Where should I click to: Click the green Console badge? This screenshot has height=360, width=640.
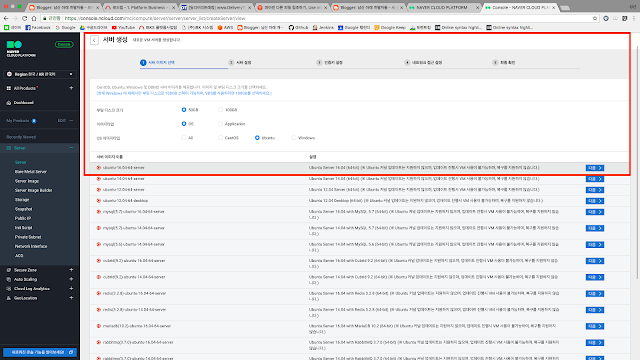pyautogui.click(x=64, y=44)
